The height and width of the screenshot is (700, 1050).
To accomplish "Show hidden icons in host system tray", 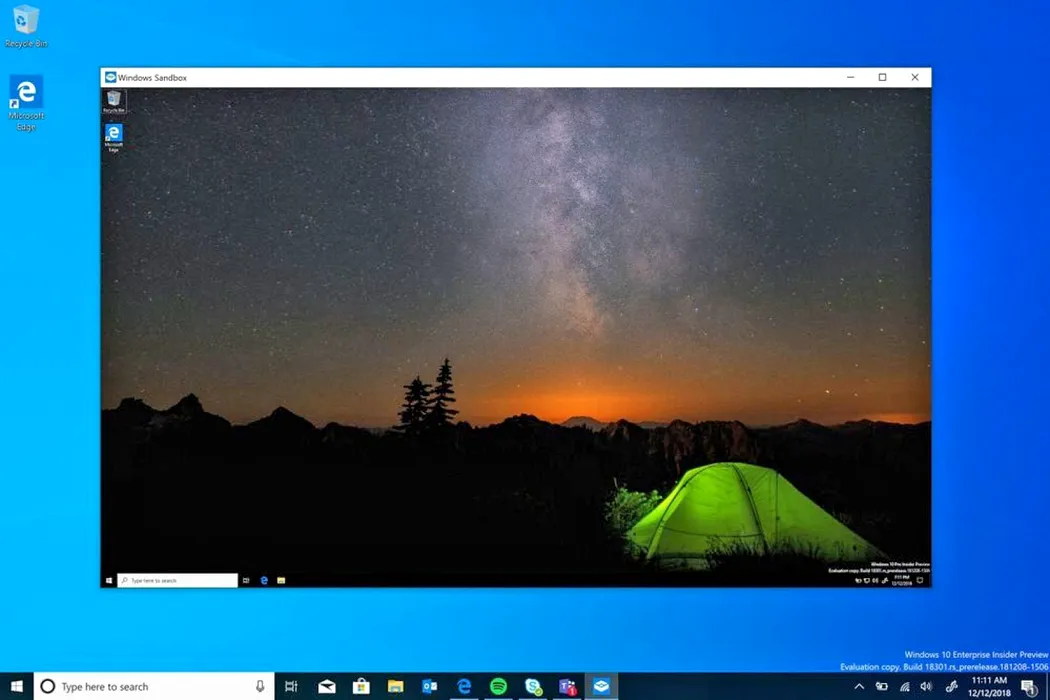I will (859, 687).
